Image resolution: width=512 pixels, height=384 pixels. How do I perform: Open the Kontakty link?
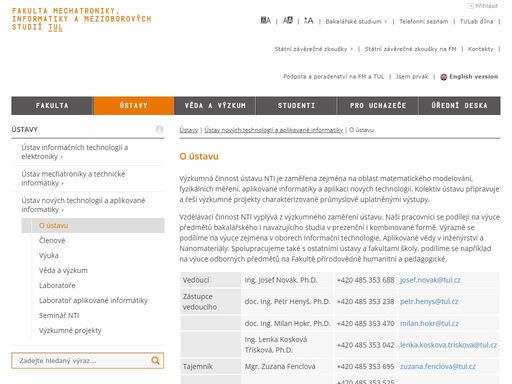(x=480, y=49)
